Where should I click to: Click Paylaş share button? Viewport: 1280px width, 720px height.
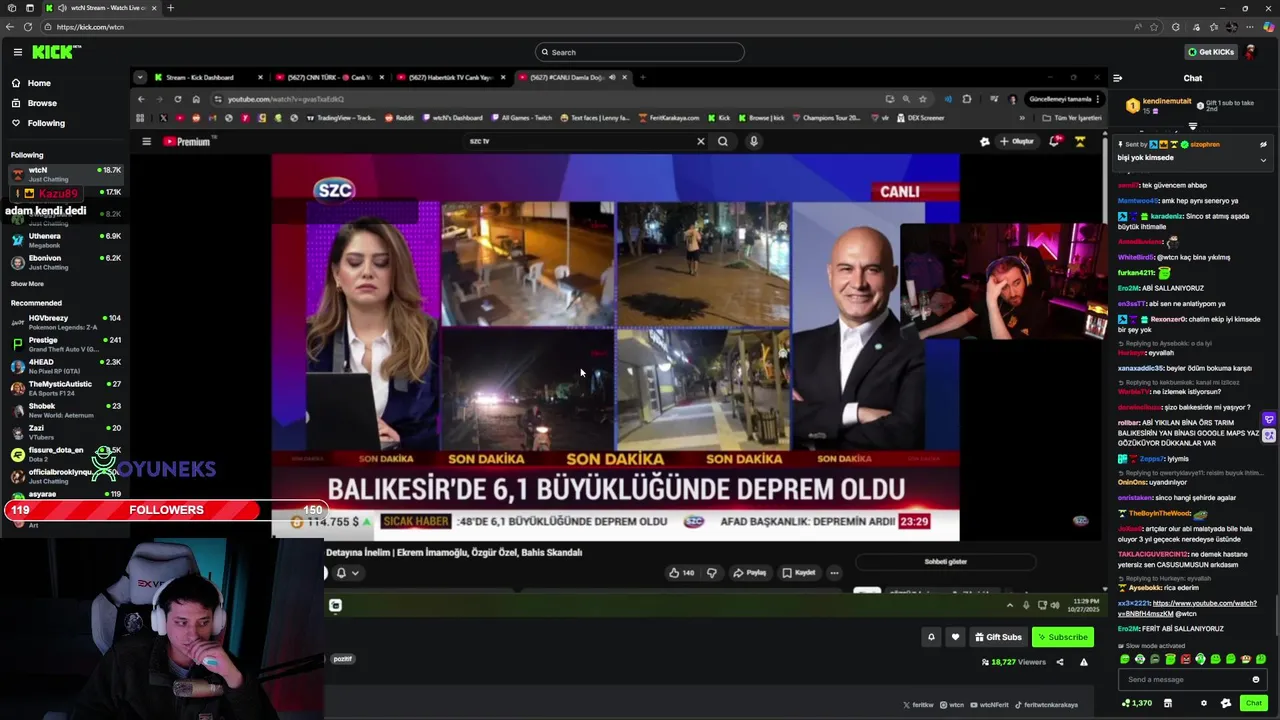[x=750, y=573]
